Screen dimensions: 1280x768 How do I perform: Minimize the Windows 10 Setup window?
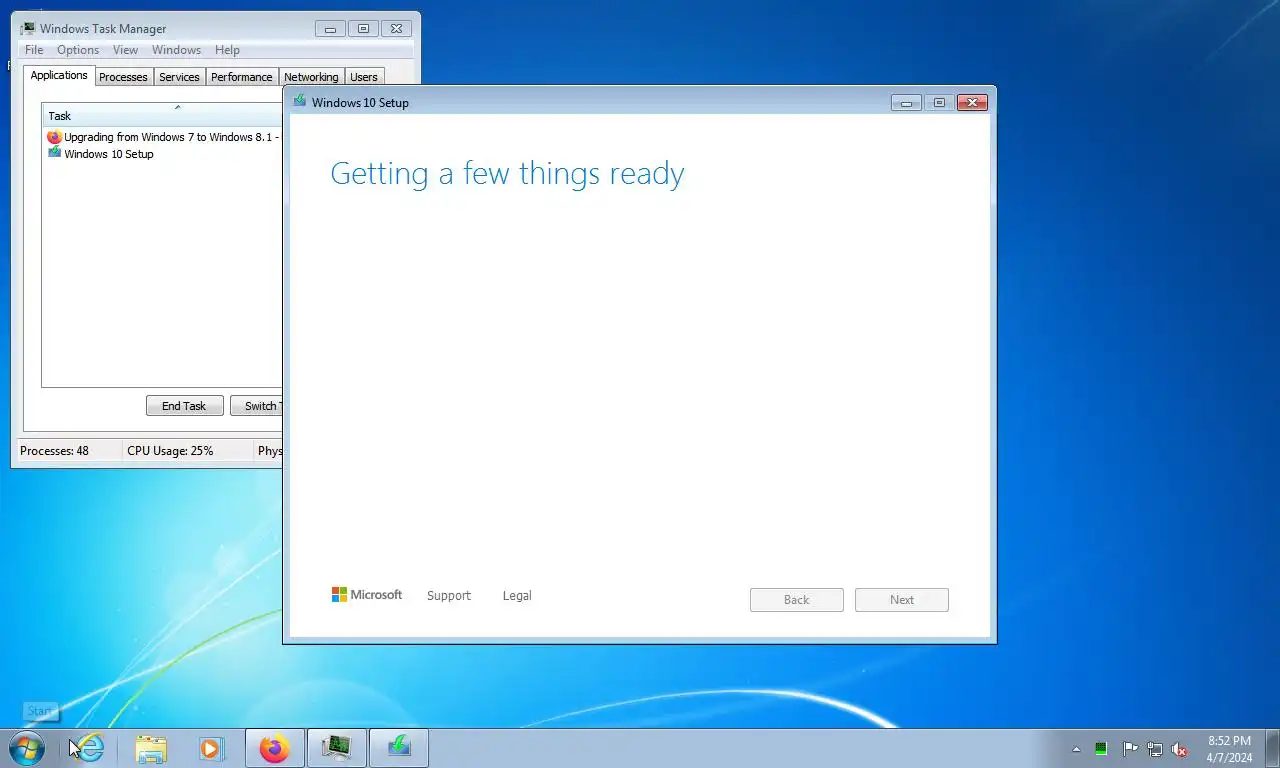click(906, 102)
